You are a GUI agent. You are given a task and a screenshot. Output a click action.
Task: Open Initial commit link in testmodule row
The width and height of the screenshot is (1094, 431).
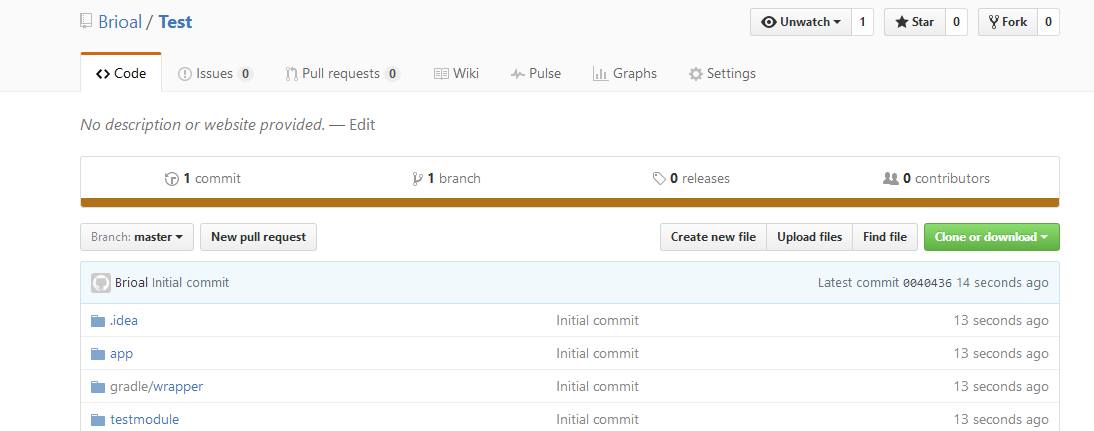(x=597, y=420)
